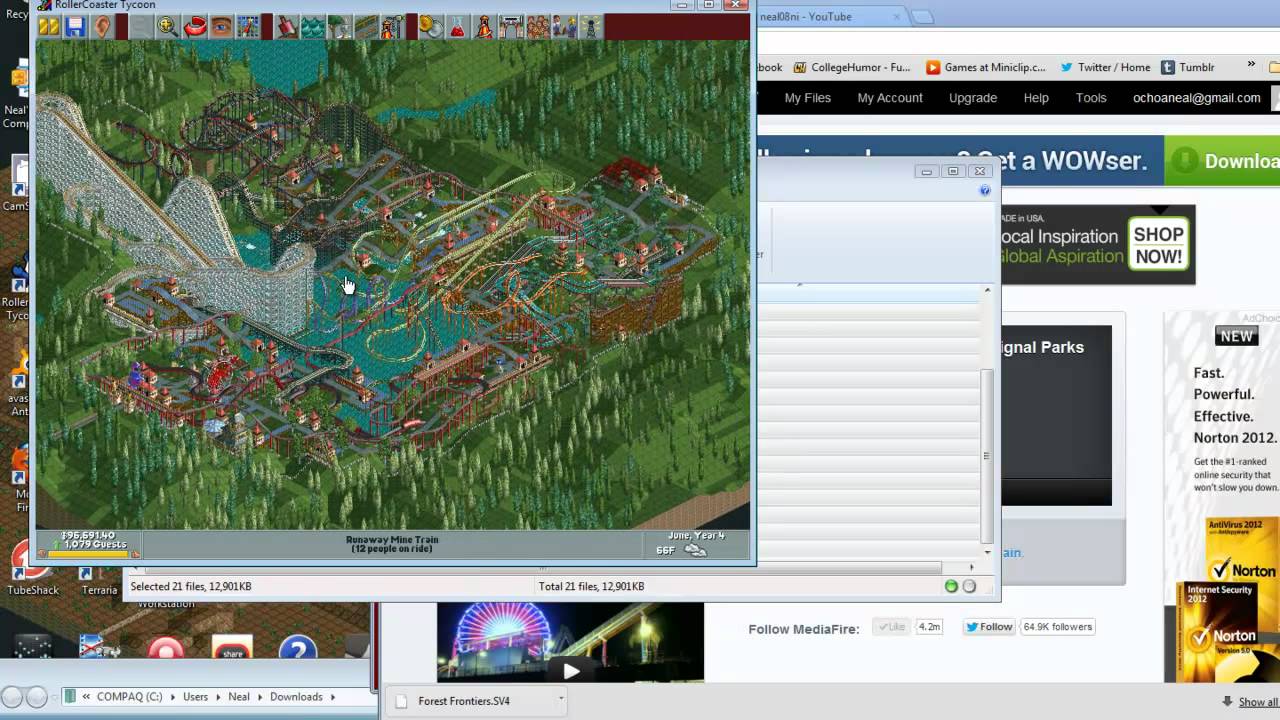Open Games at Miniclip bookmark
This screenshot has width=1280, height=720.
(986, 67)
